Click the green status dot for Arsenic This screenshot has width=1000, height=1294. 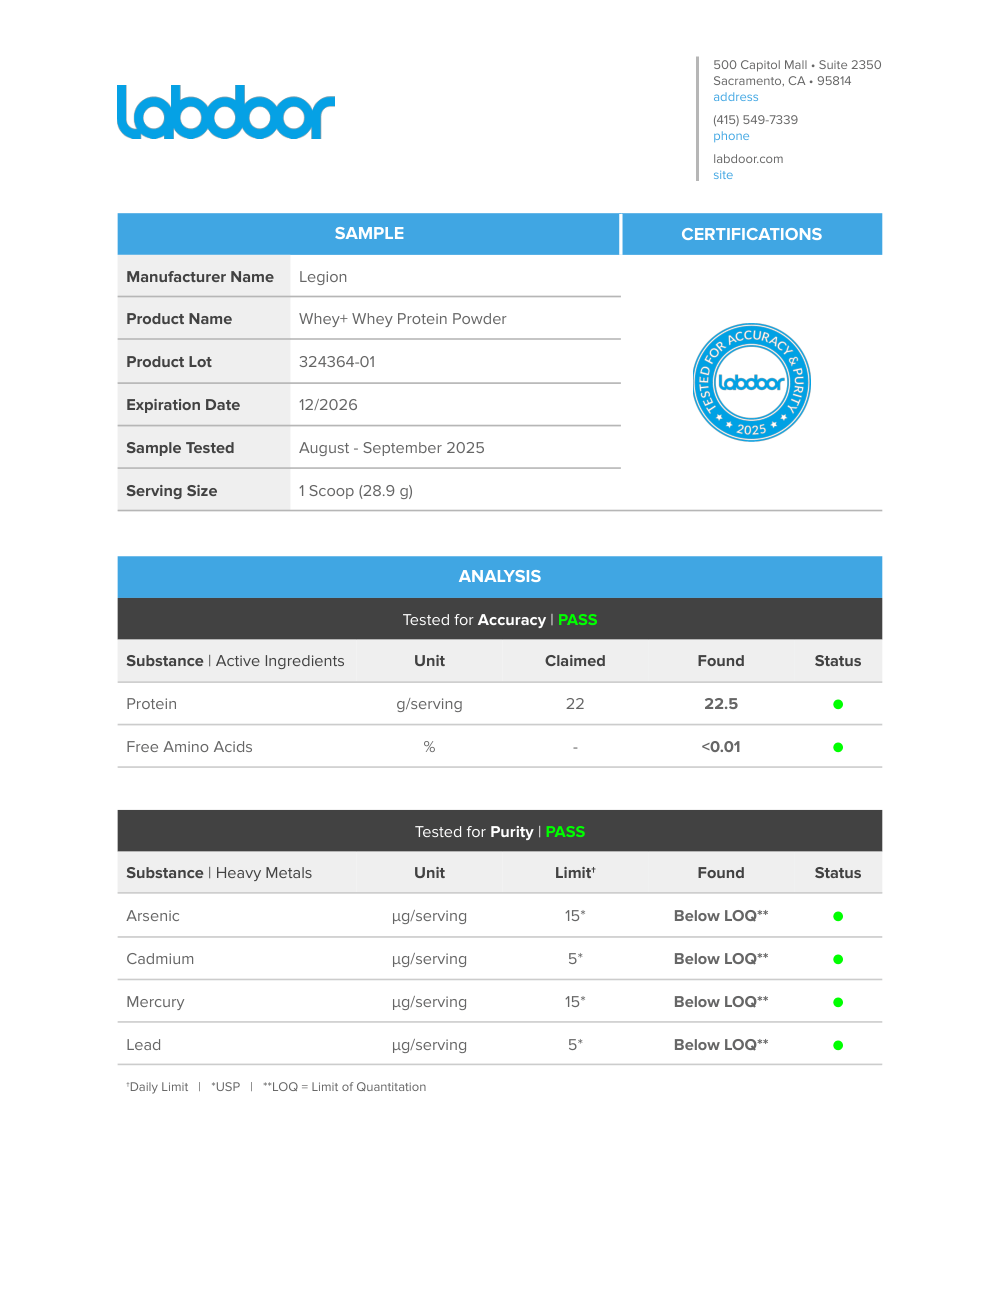[838, 916]
